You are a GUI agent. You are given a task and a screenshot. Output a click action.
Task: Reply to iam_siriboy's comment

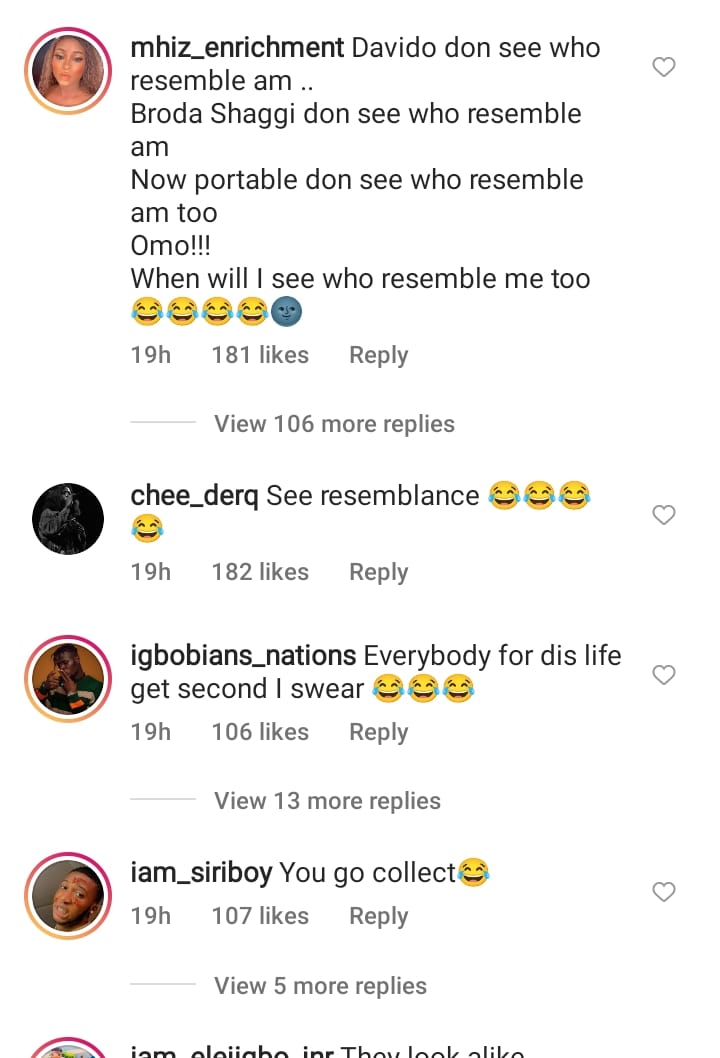pyautogui.click(x=378, y=916)
